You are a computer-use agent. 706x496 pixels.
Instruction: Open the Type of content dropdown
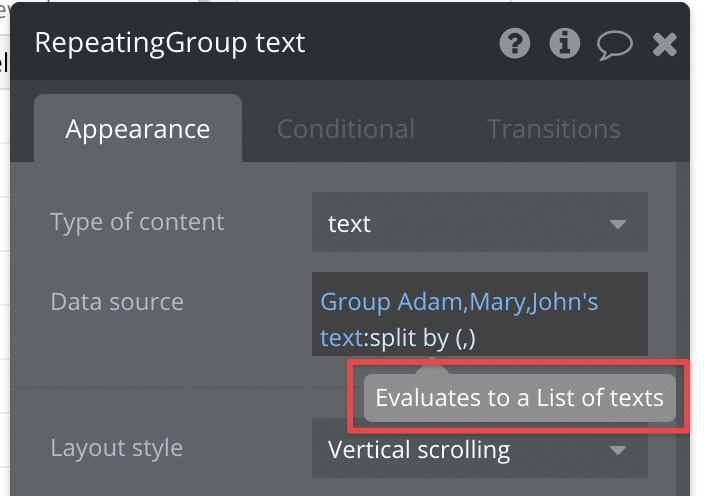(x=480, y=222)
